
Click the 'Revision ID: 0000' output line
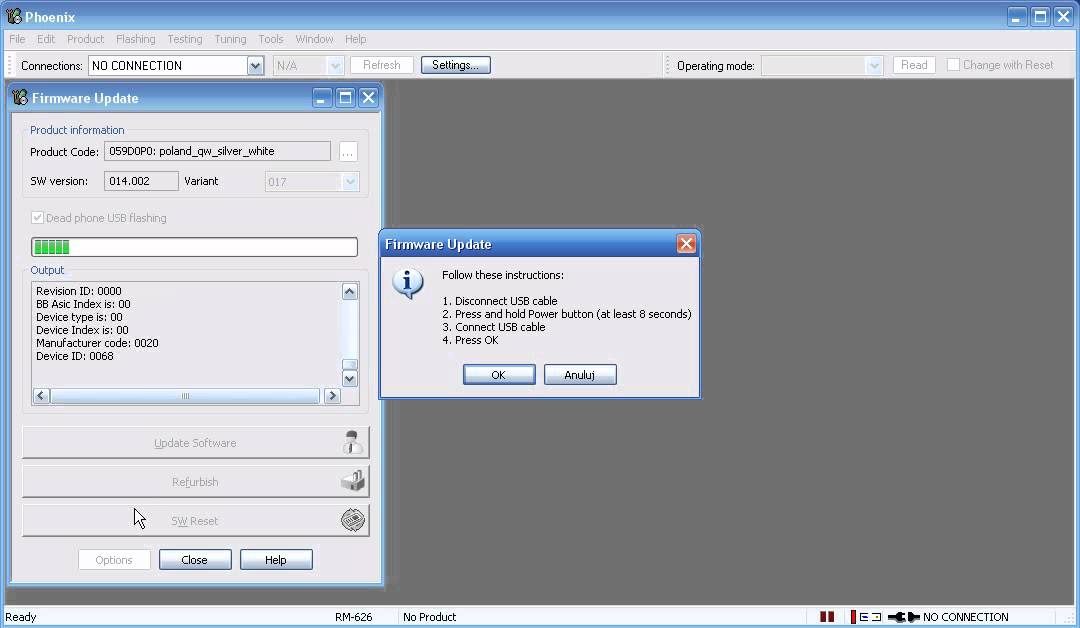point(79,291)
